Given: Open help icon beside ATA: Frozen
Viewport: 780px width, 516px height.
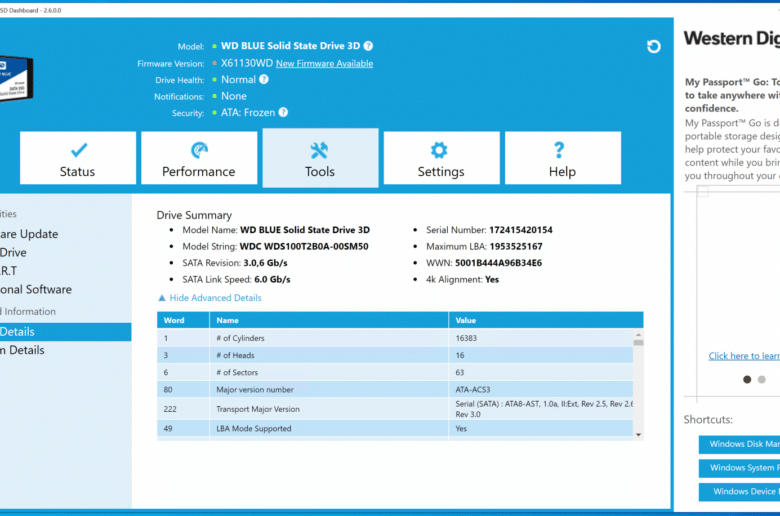Looking at the screenshot, I should coord(283,112).
